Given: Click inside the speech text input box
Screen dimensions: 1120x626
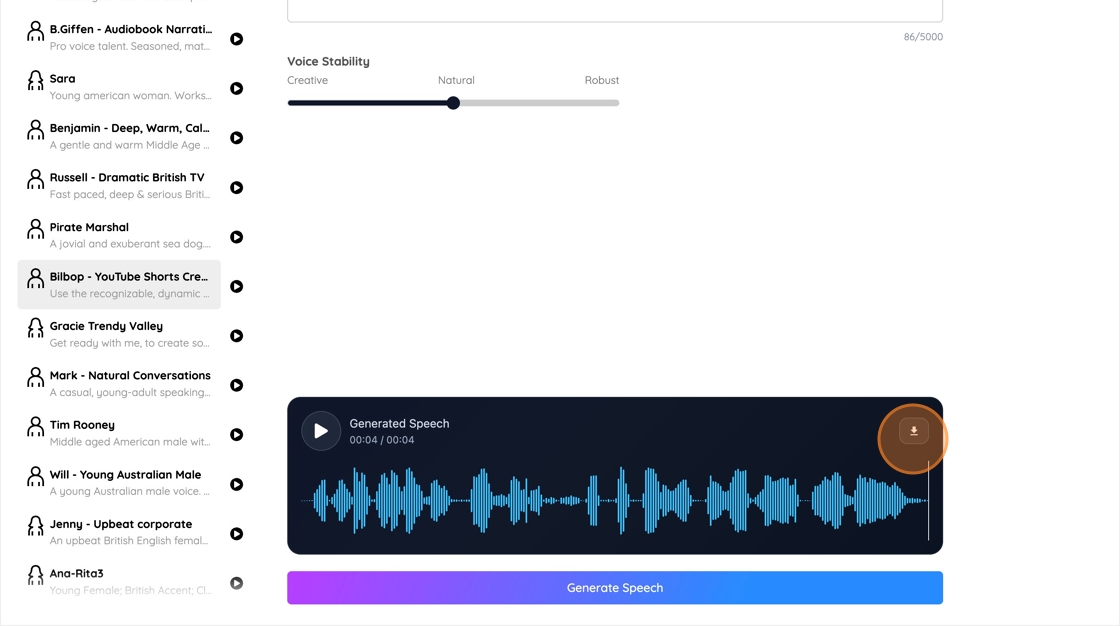Looking at the screenshot, I should 615,11.
